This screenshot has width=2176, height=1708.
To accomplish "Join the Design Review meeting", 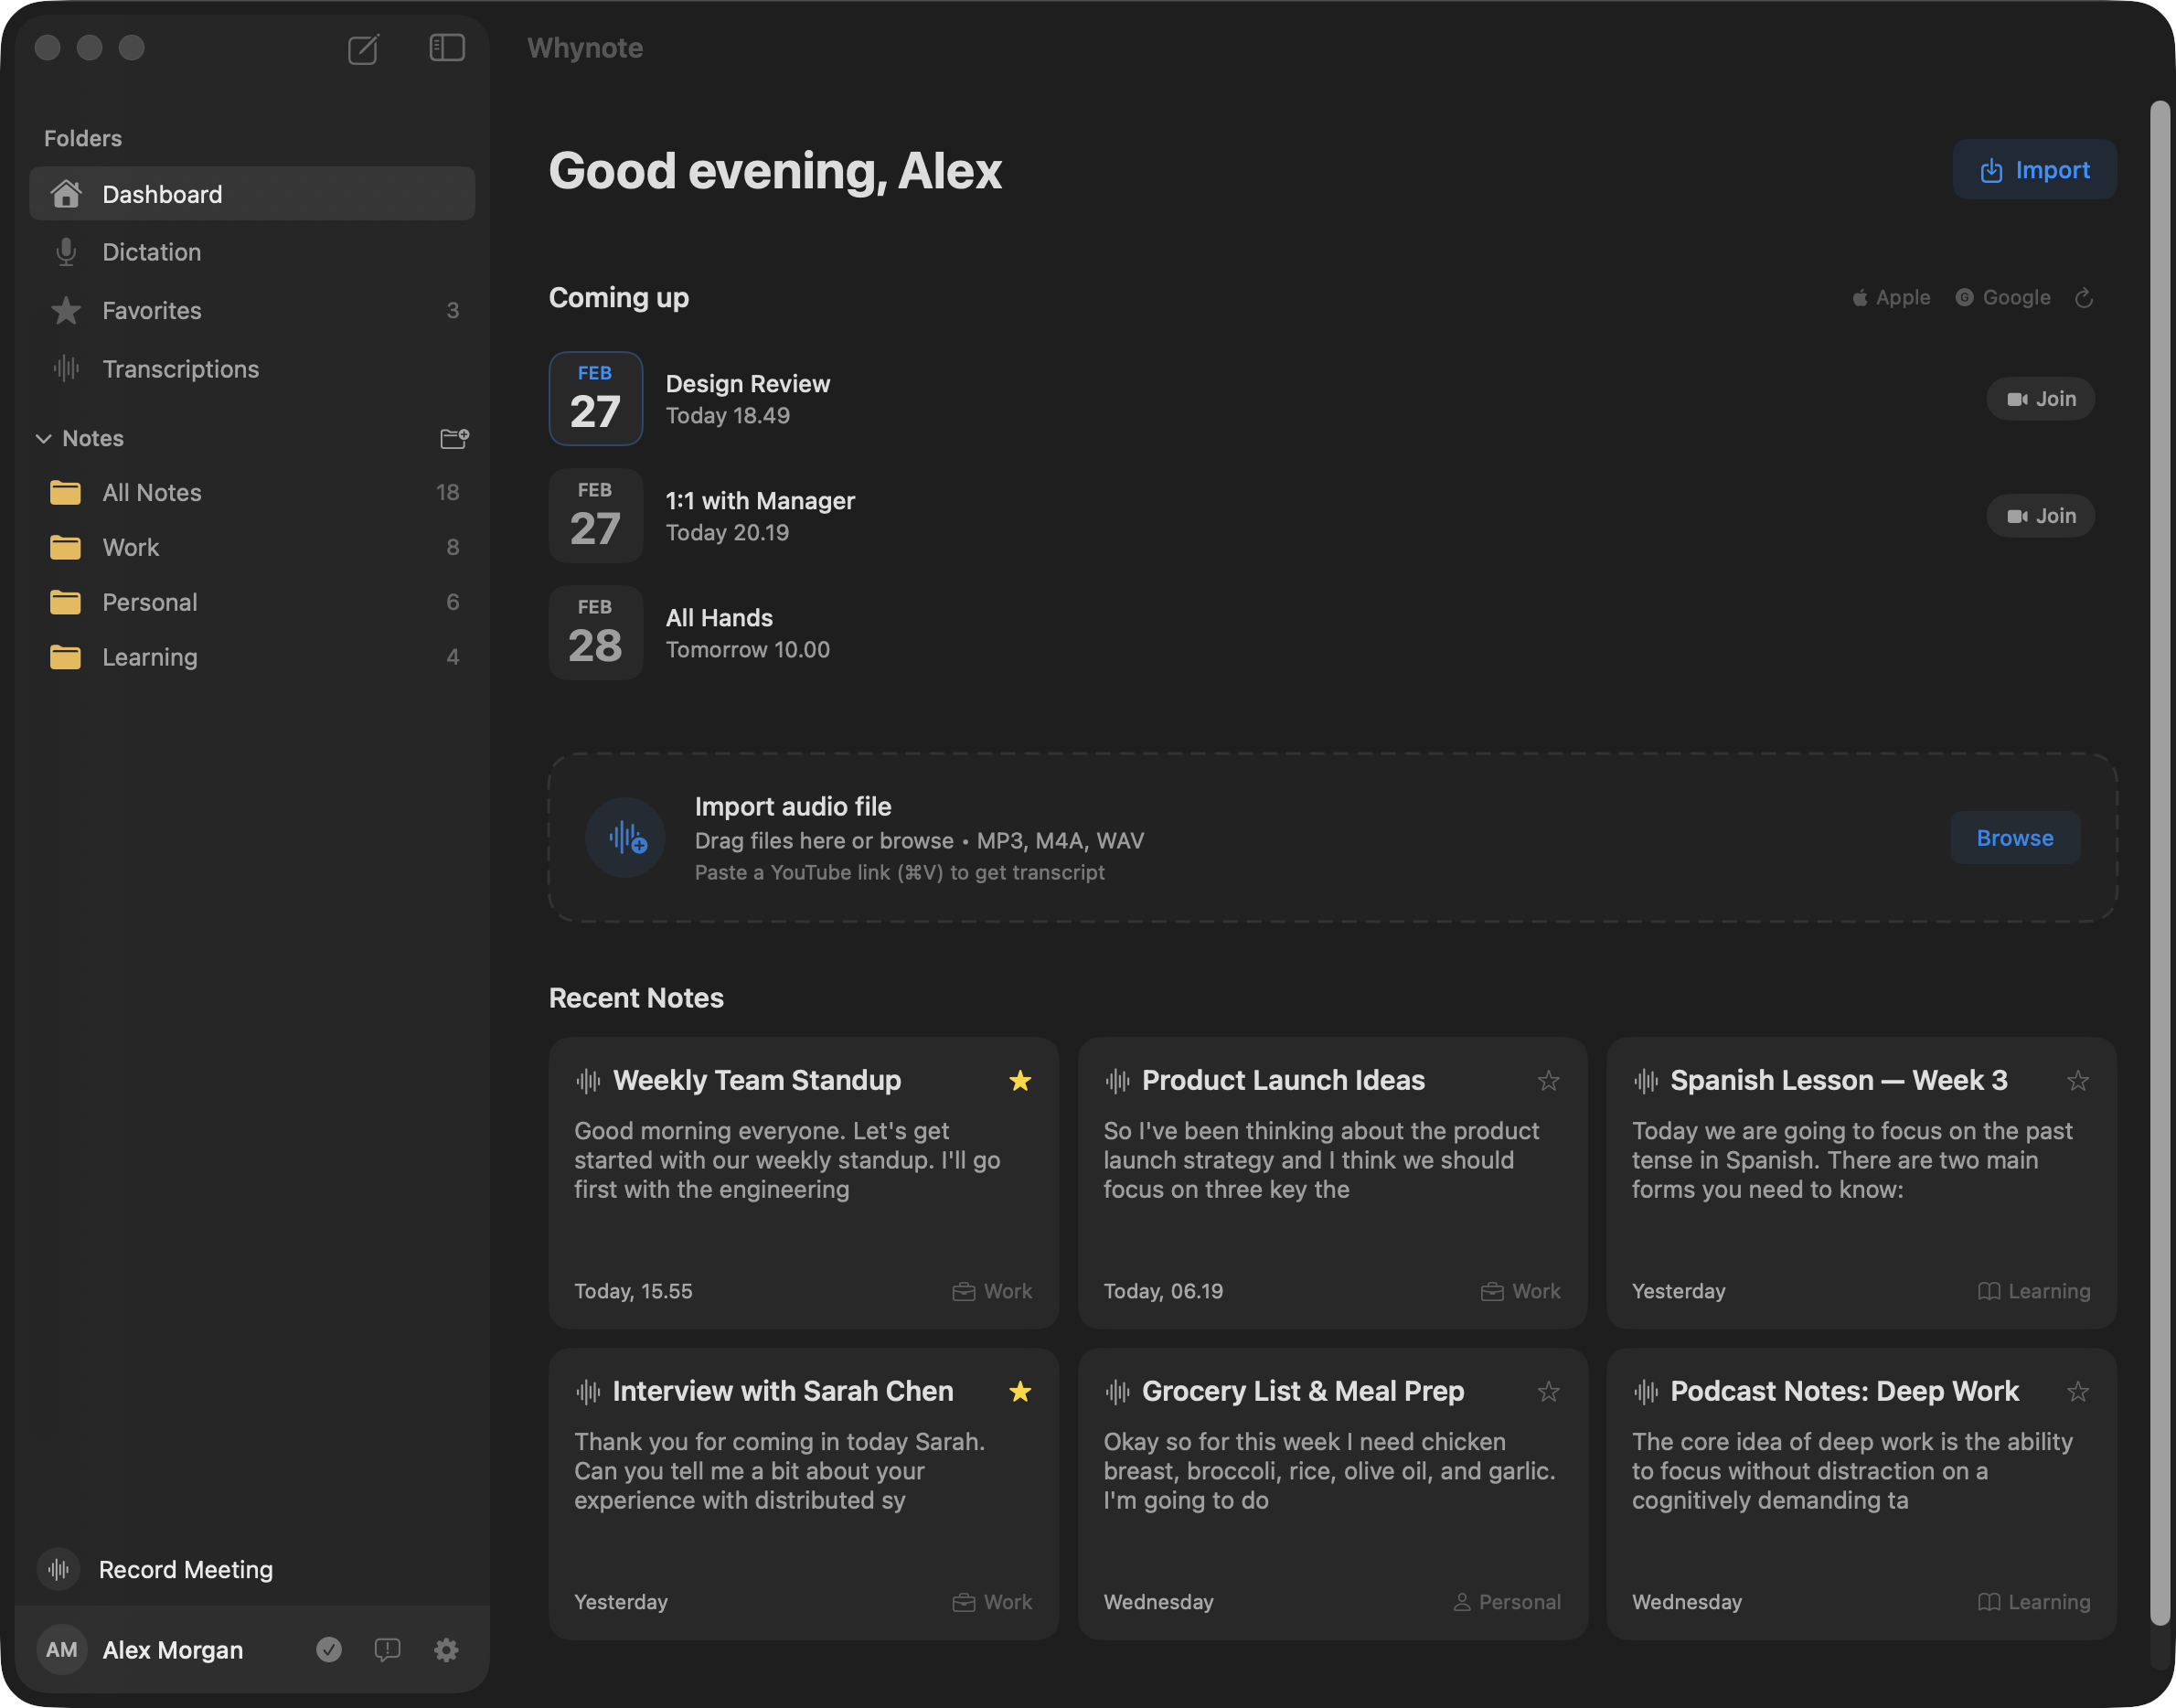I will tap(2040, 398).
